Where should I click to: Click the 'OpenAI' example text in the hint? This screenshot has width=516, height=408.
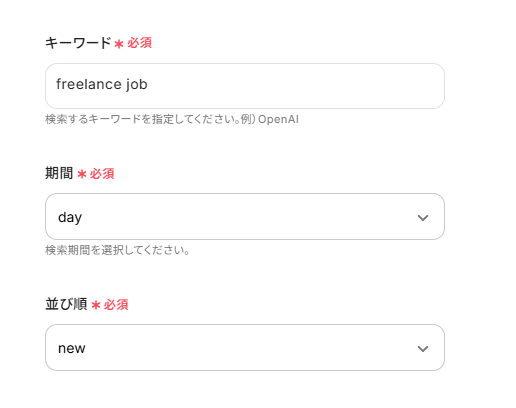coord(278,119)
